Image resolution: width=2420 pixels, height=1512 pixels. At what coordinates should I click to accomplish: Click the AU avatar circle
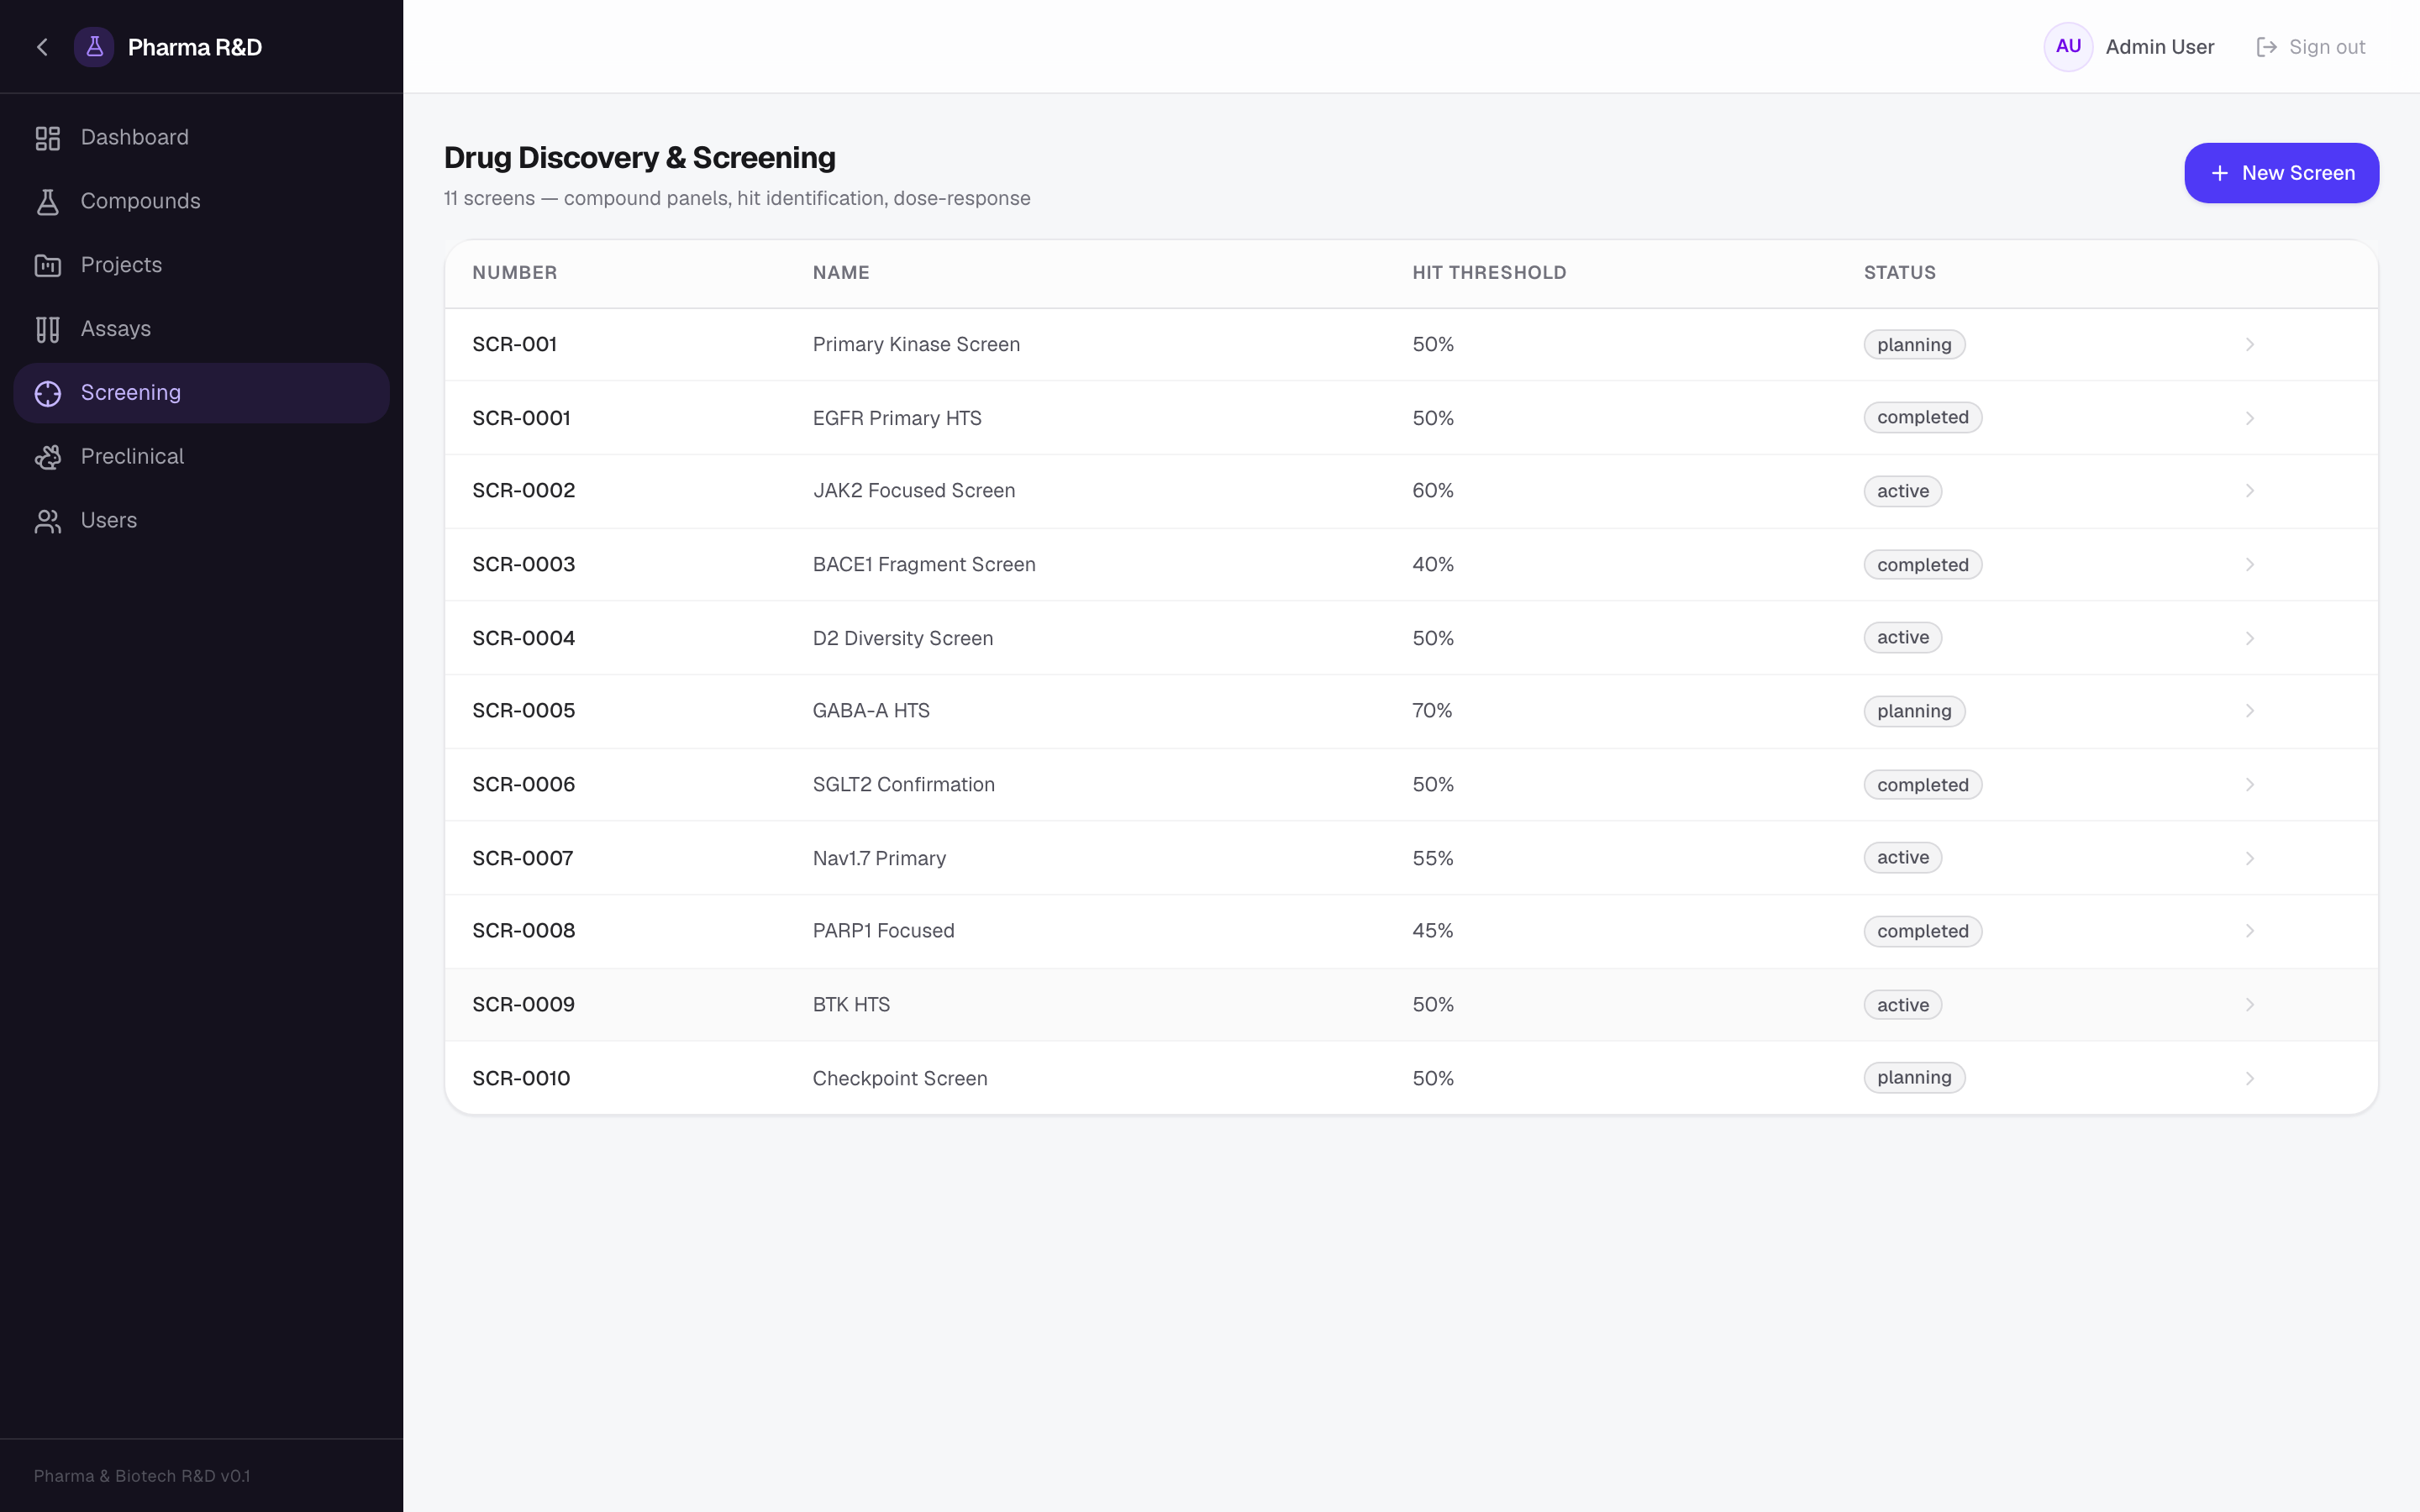click(2068, 47)
